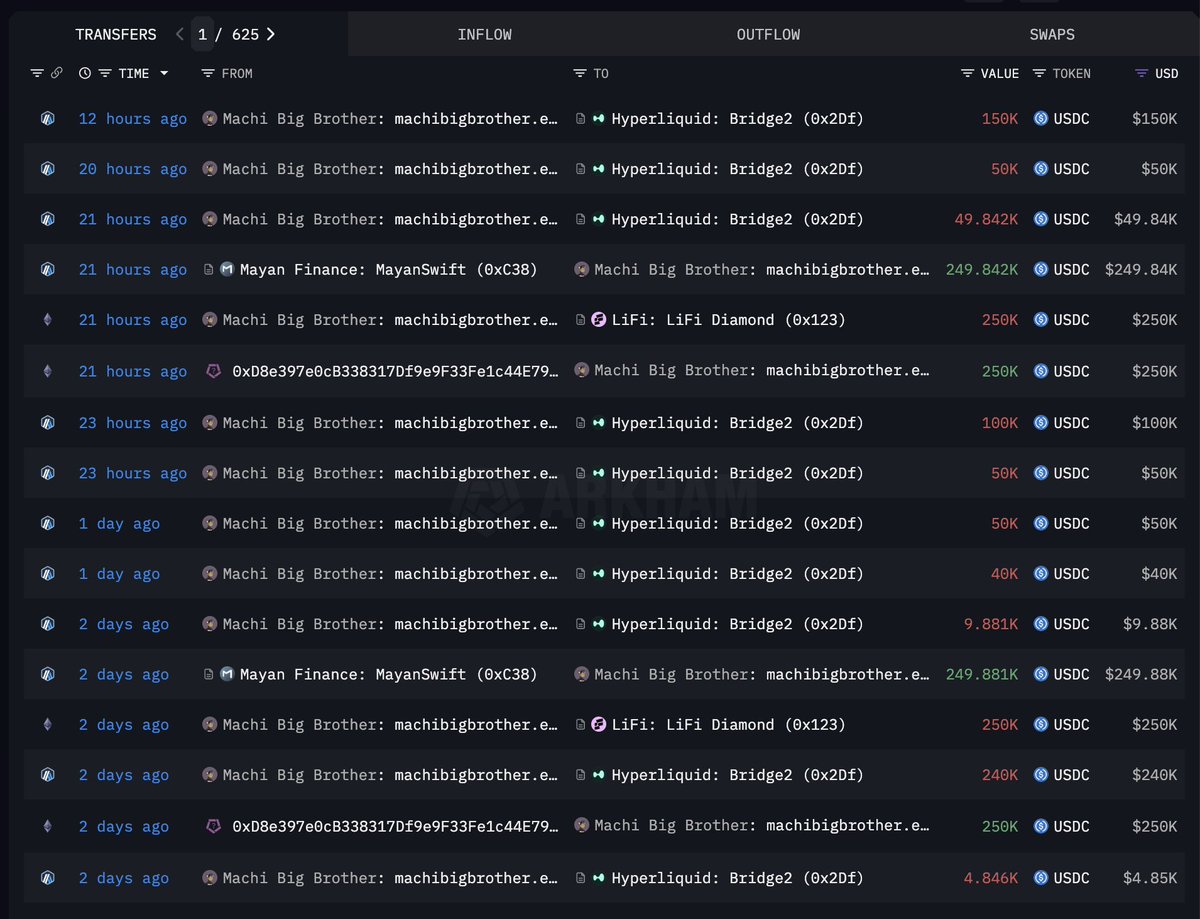The image size is (1200, 919).
Task: Switch to the INFLOW tab
Action: [485, 34]
